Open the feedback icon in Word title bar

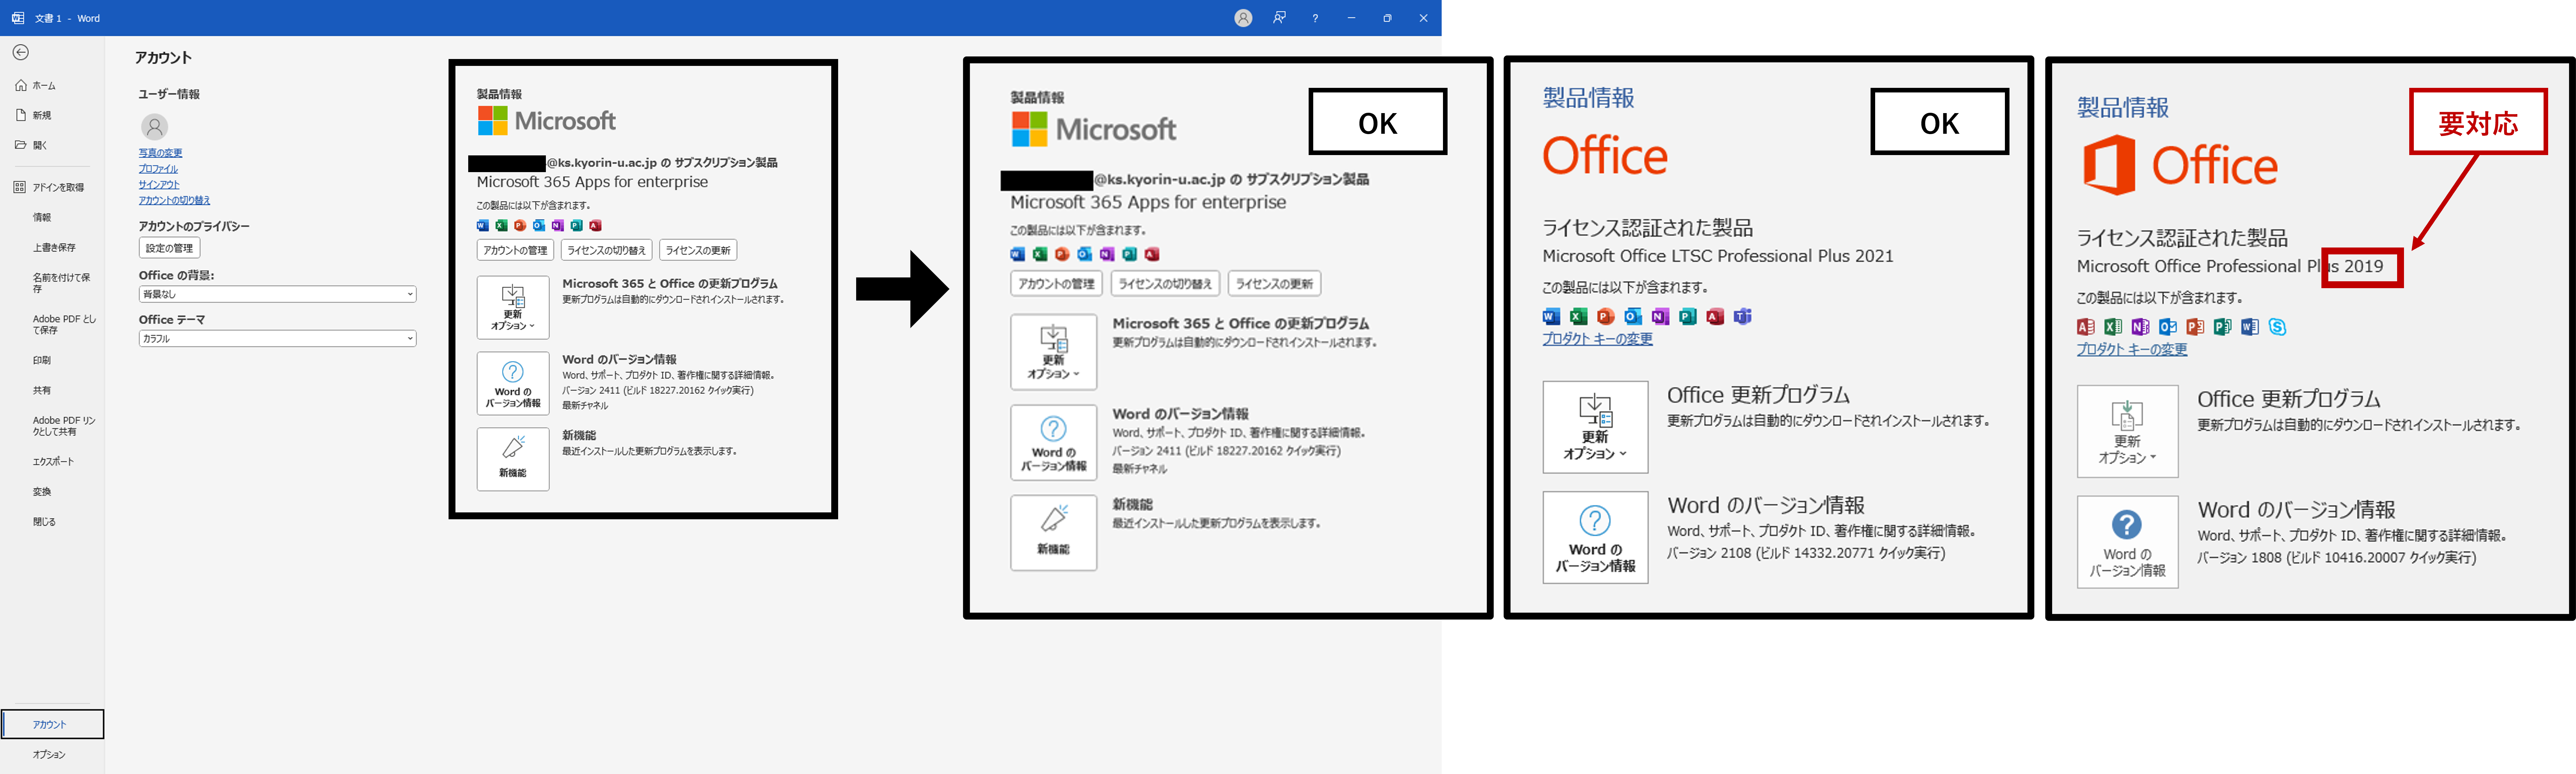[1279, 18]
